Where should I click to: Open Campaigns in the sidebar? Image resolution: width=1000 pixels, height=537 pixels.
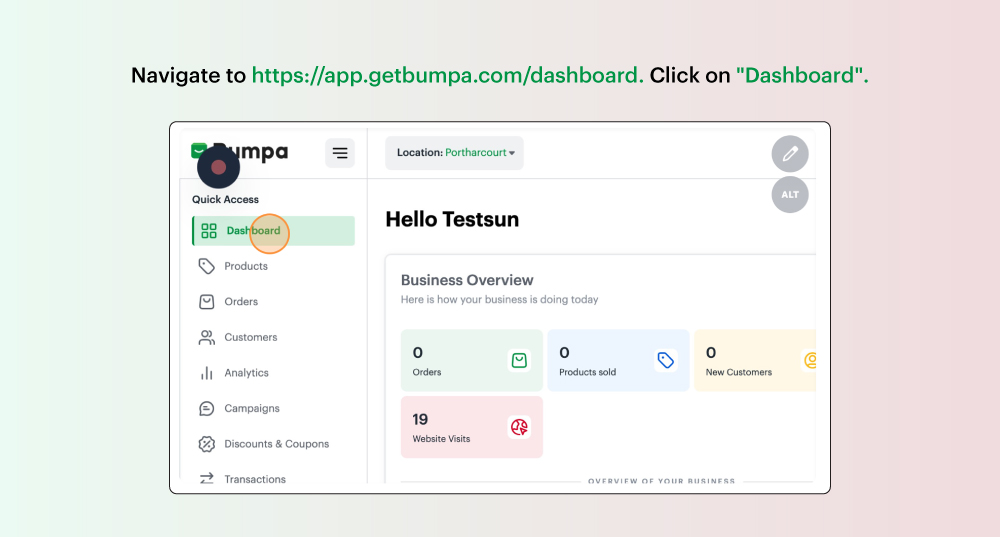(252, 408)
